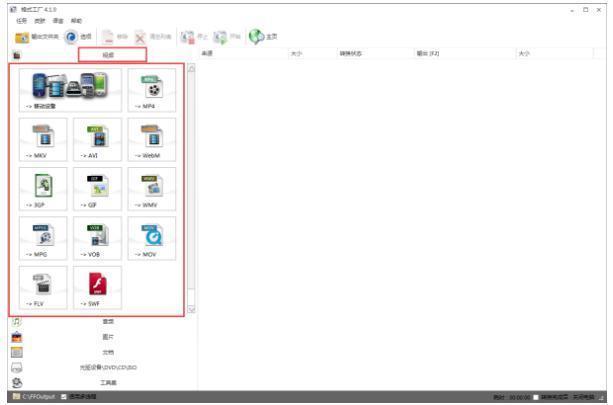The image size is (613, 405).
Task: Expand the Audio category panel
Action: [108, 321]
